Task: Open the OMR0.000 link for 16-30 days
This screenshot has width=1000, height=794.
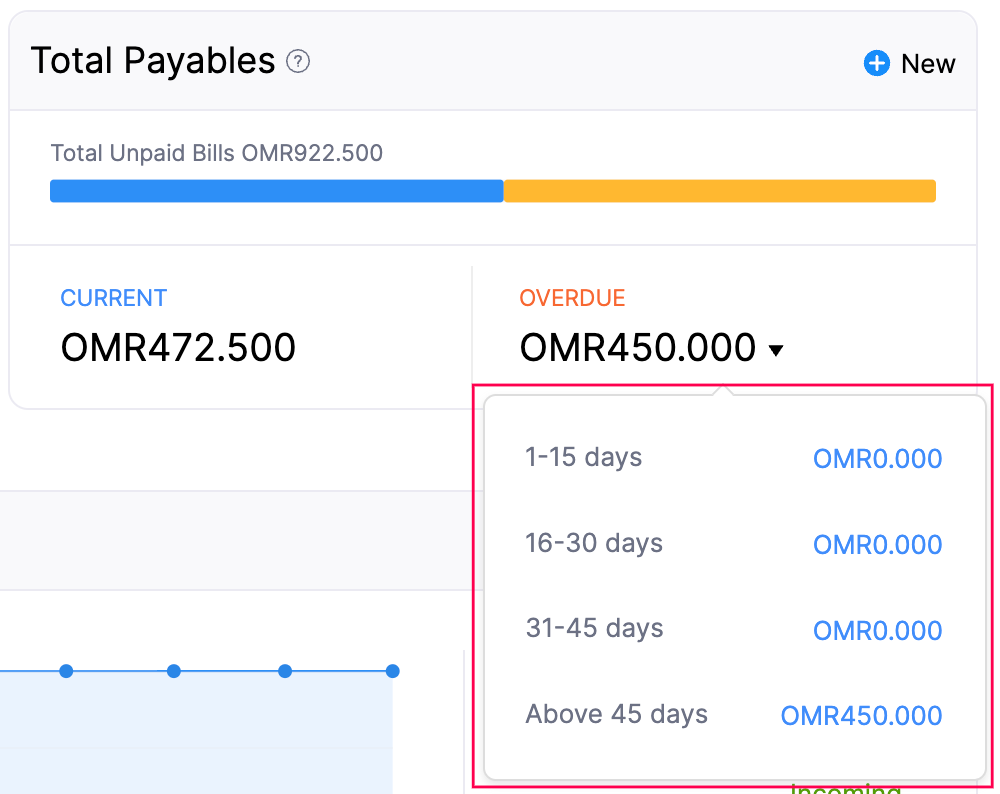Action: [877, 544]
